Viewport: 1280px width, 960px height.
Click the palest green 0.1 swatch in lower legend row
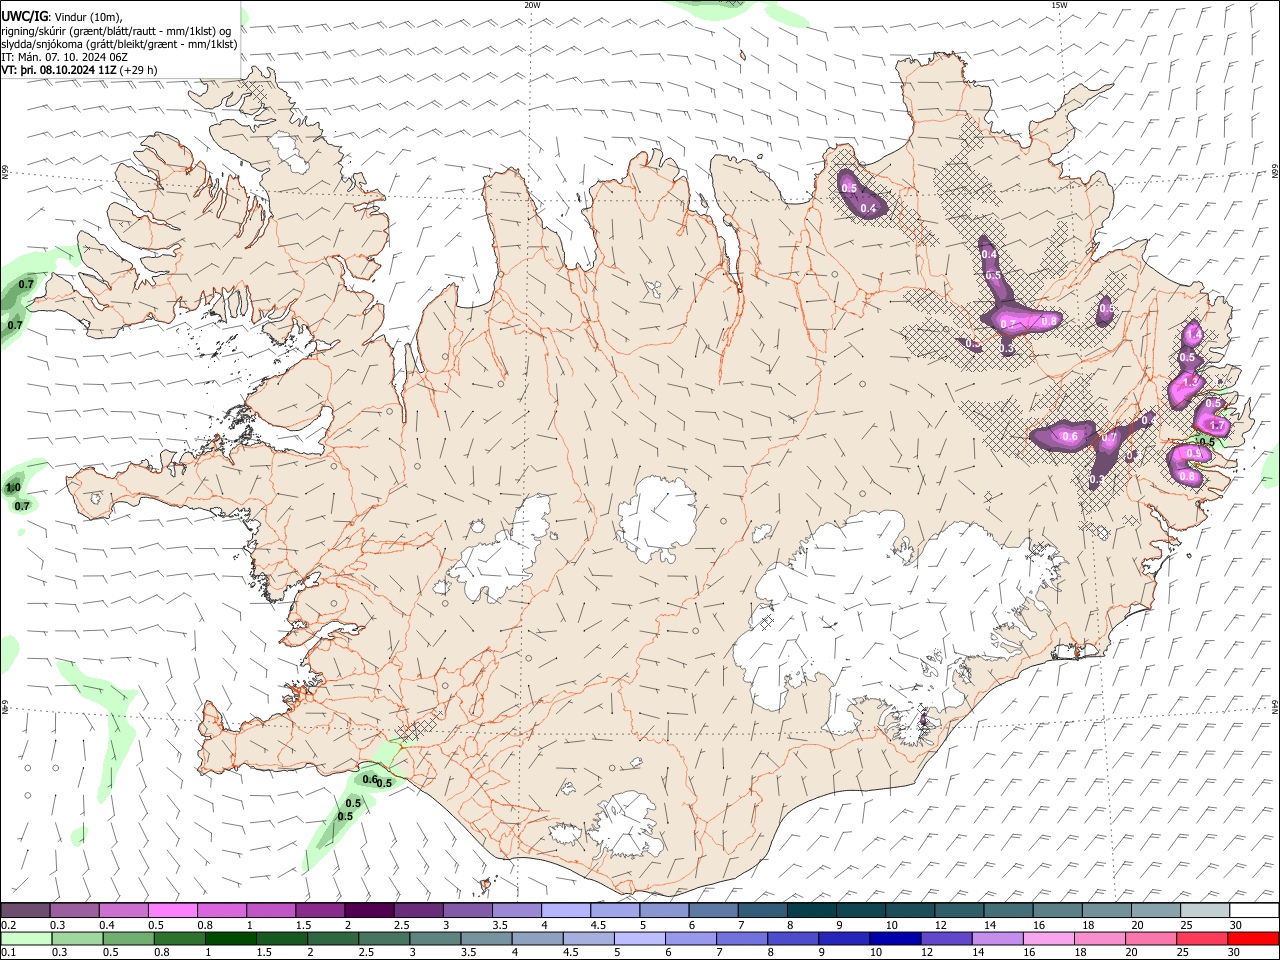[26, 938]
